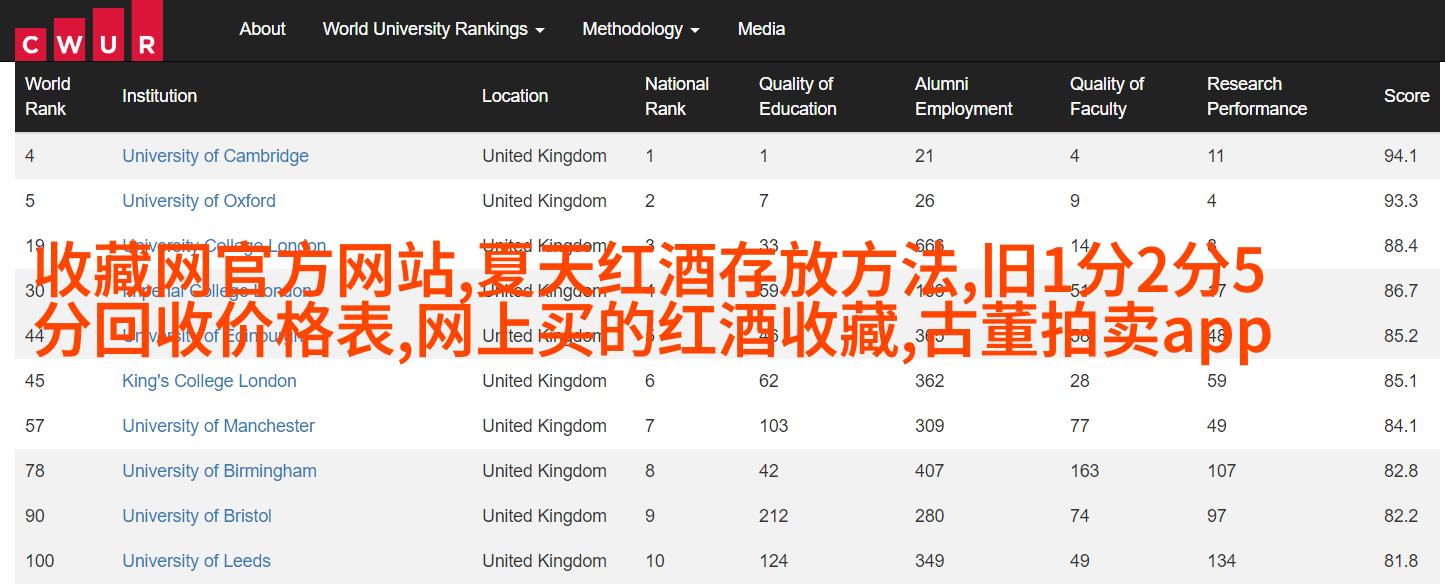Expand World University Rankings dropdown

[433, 29]
